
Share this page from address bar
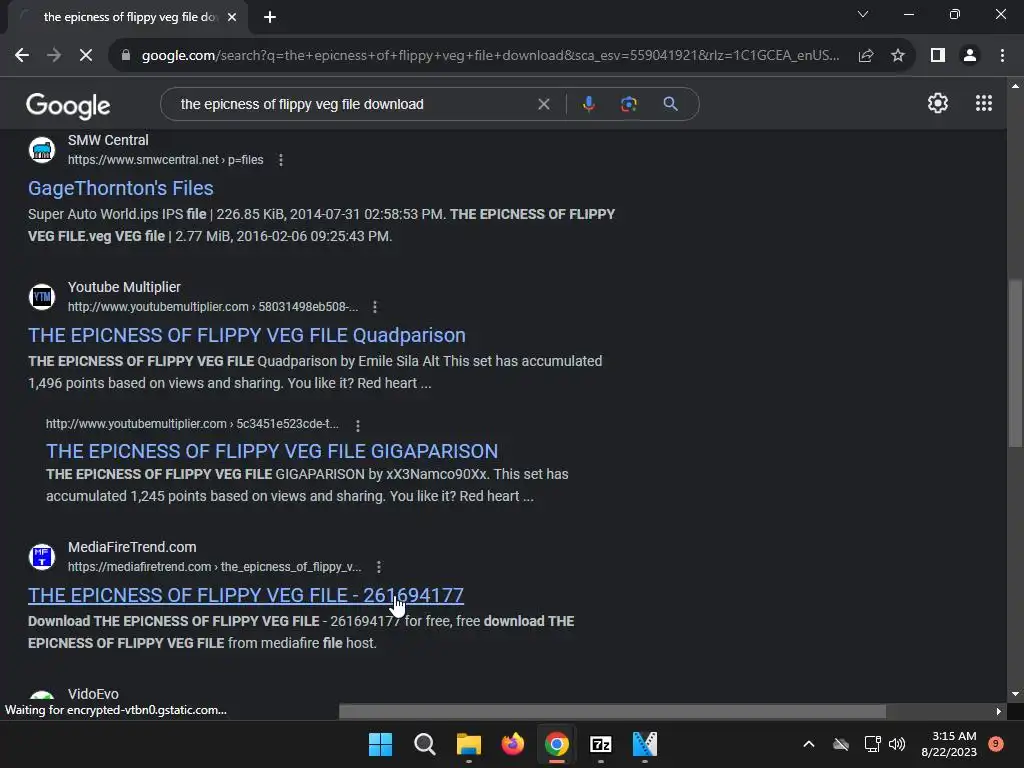[866, 56]
